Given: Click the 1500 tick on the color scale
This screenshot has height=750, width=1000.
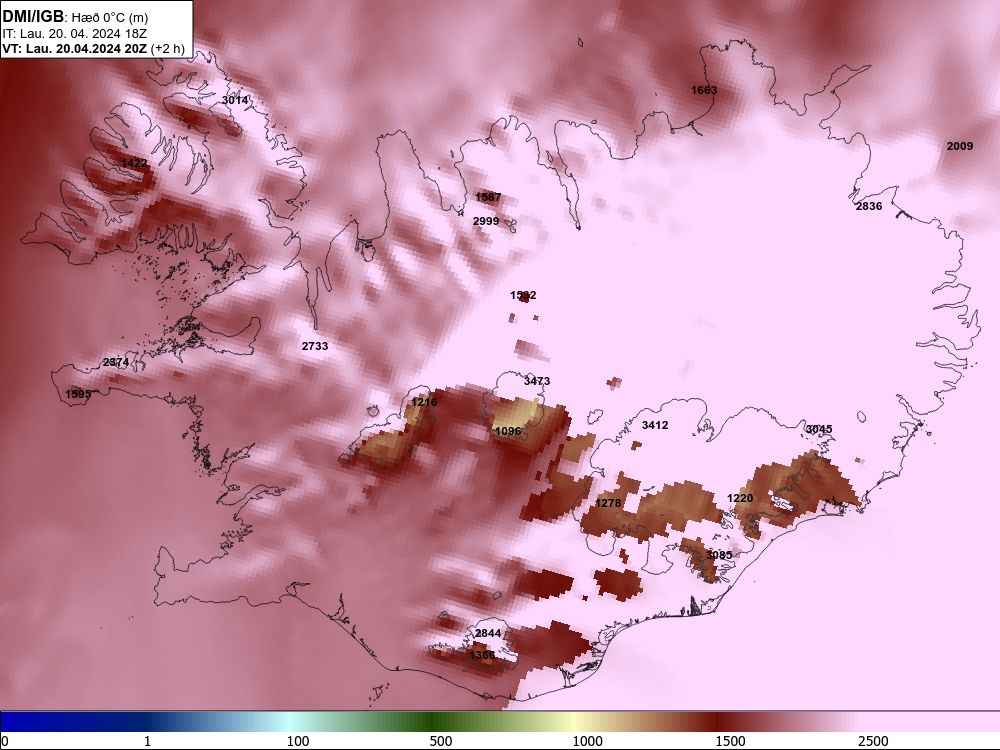Looking at the screenshot, I should [730, 741].
